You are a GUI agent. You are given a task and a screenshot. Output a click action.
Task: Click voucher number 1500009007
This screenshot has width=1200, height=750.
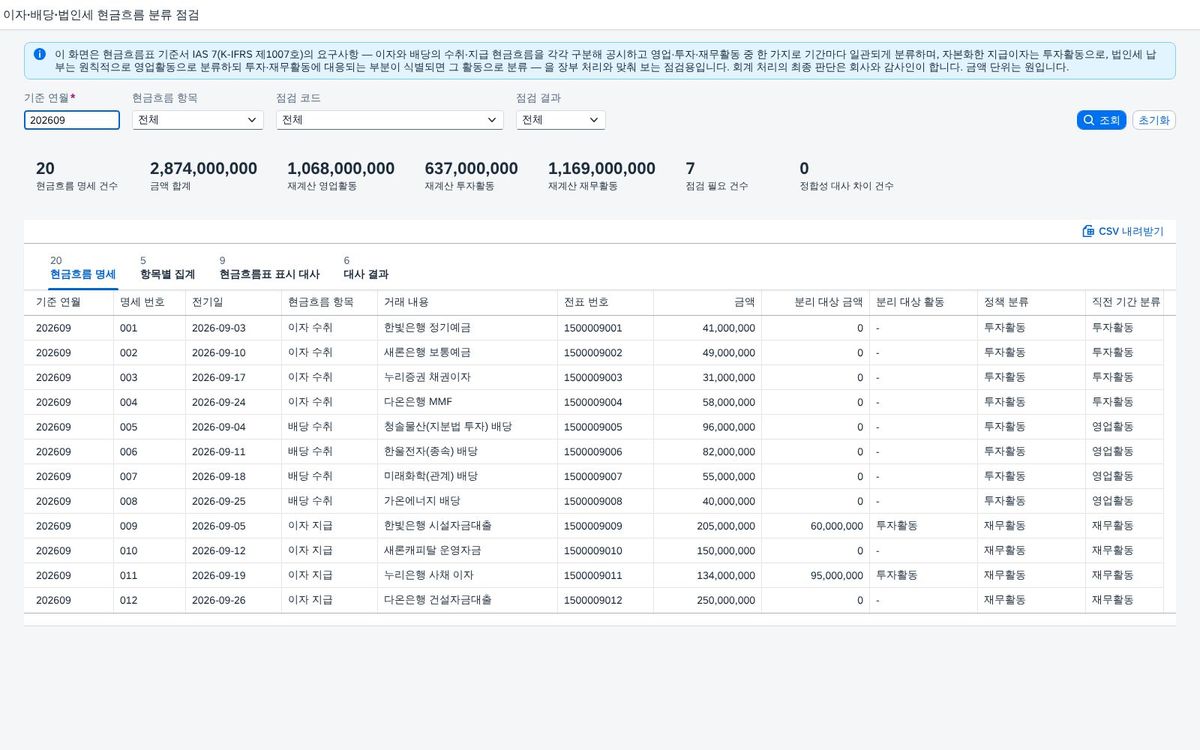[x=593, y=477]
